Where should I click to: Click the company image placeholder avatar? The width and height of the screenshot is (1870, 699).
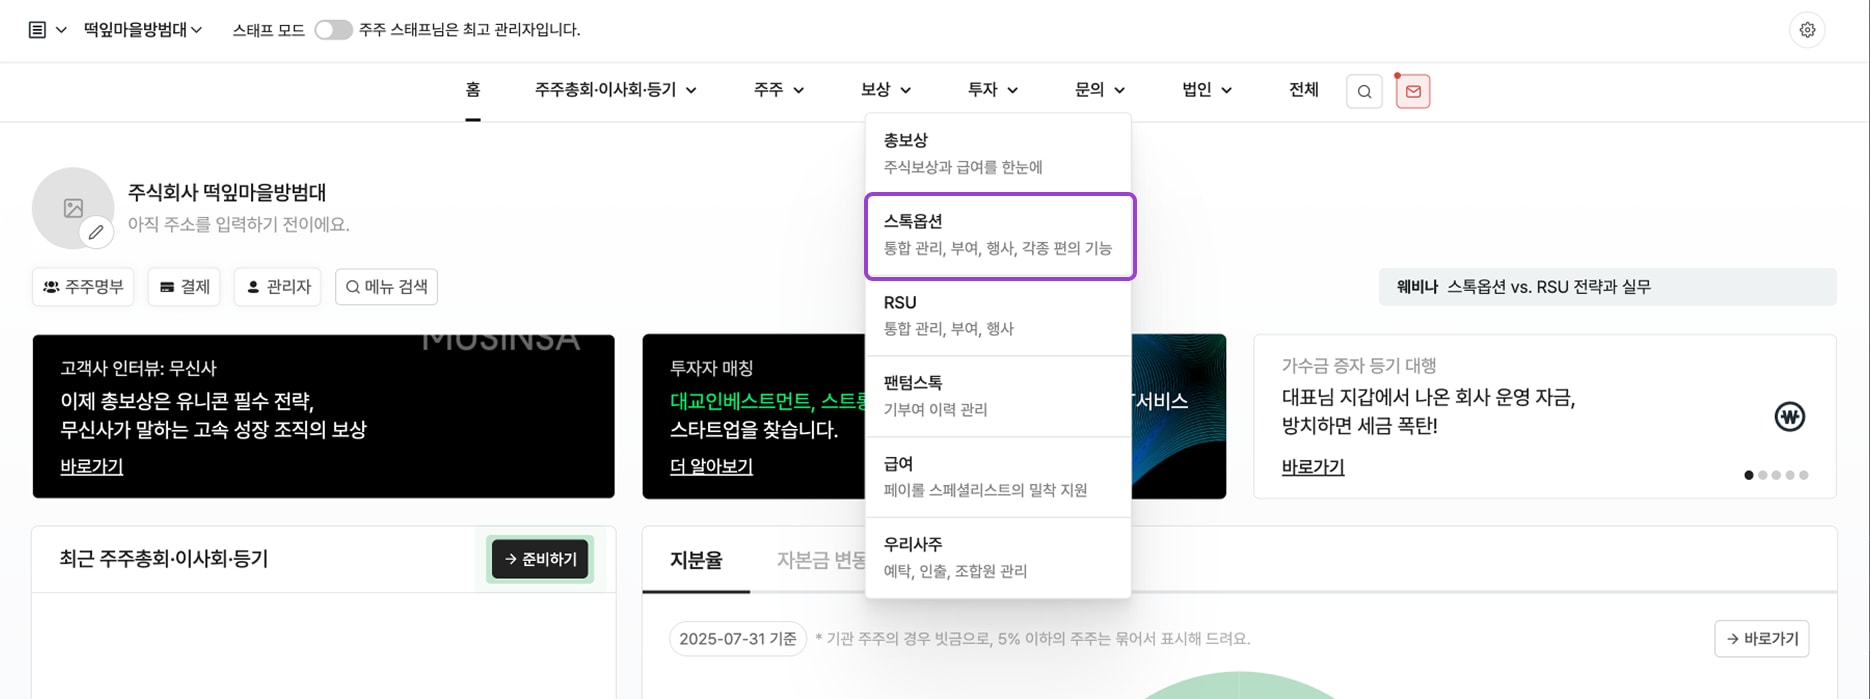[x=73, y=207]
